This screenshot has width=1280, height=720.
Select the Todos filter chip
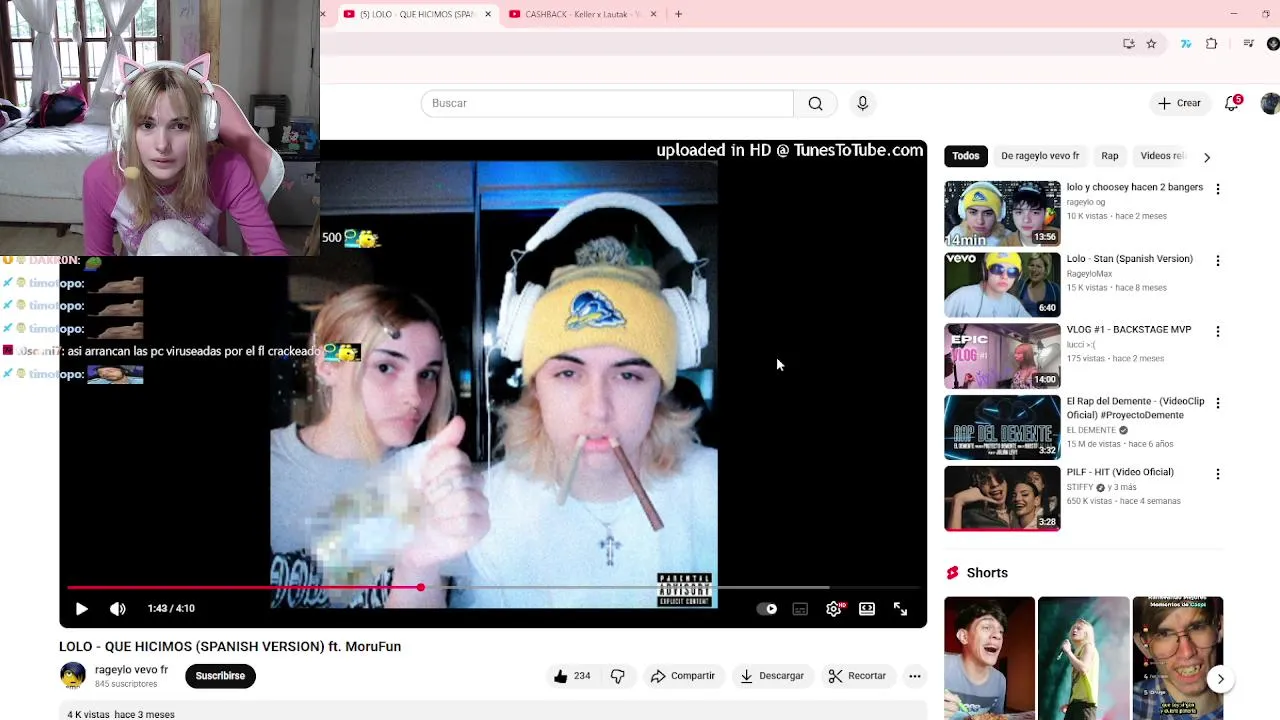point(965,156)
